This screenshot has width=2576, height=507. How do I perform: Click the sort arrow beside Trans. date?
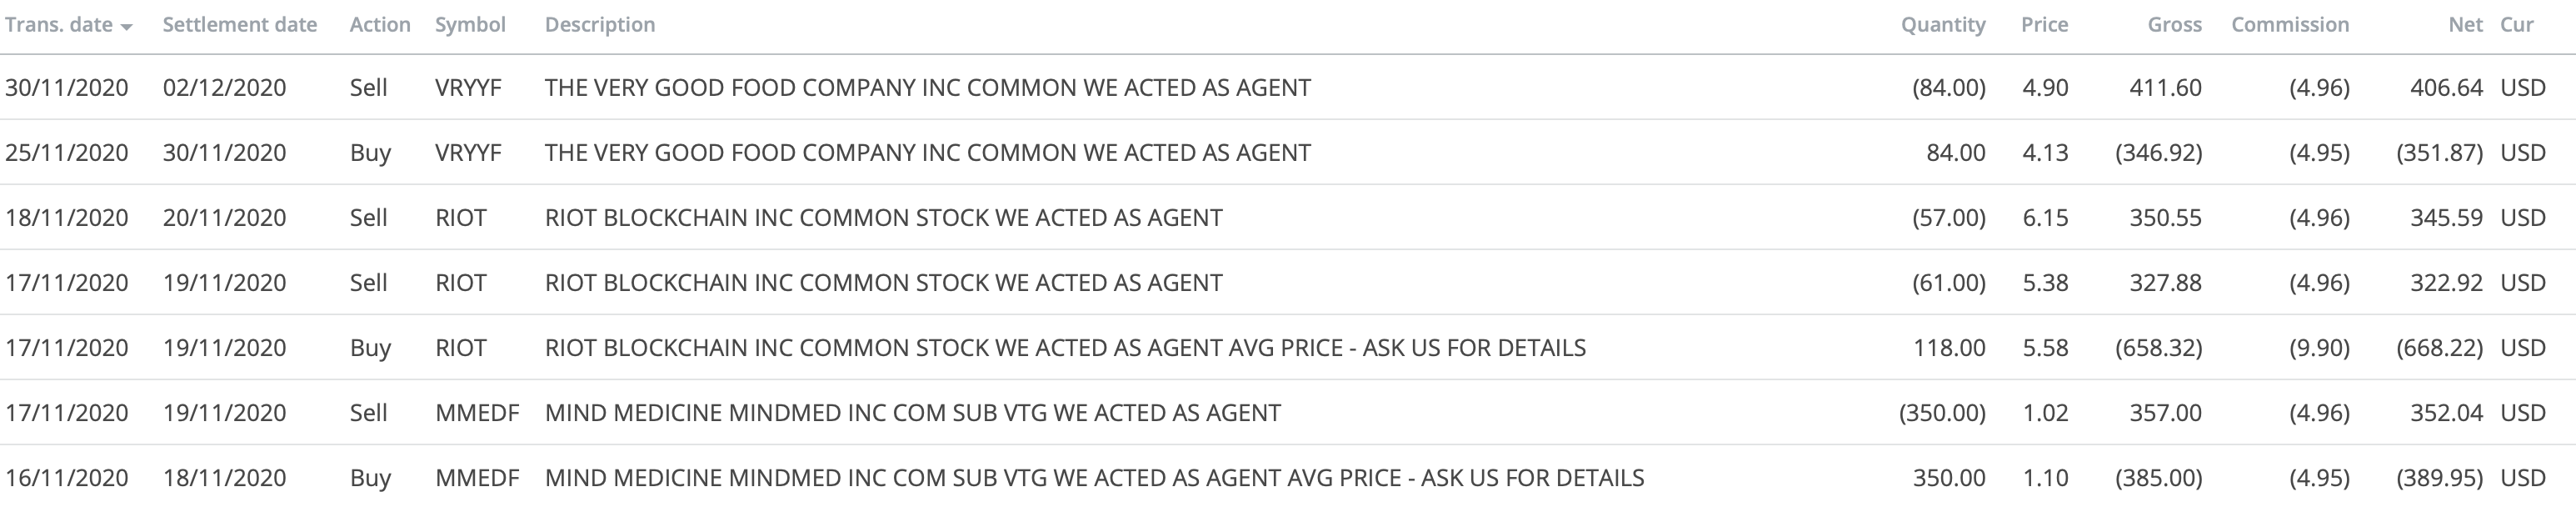(126, 27)
